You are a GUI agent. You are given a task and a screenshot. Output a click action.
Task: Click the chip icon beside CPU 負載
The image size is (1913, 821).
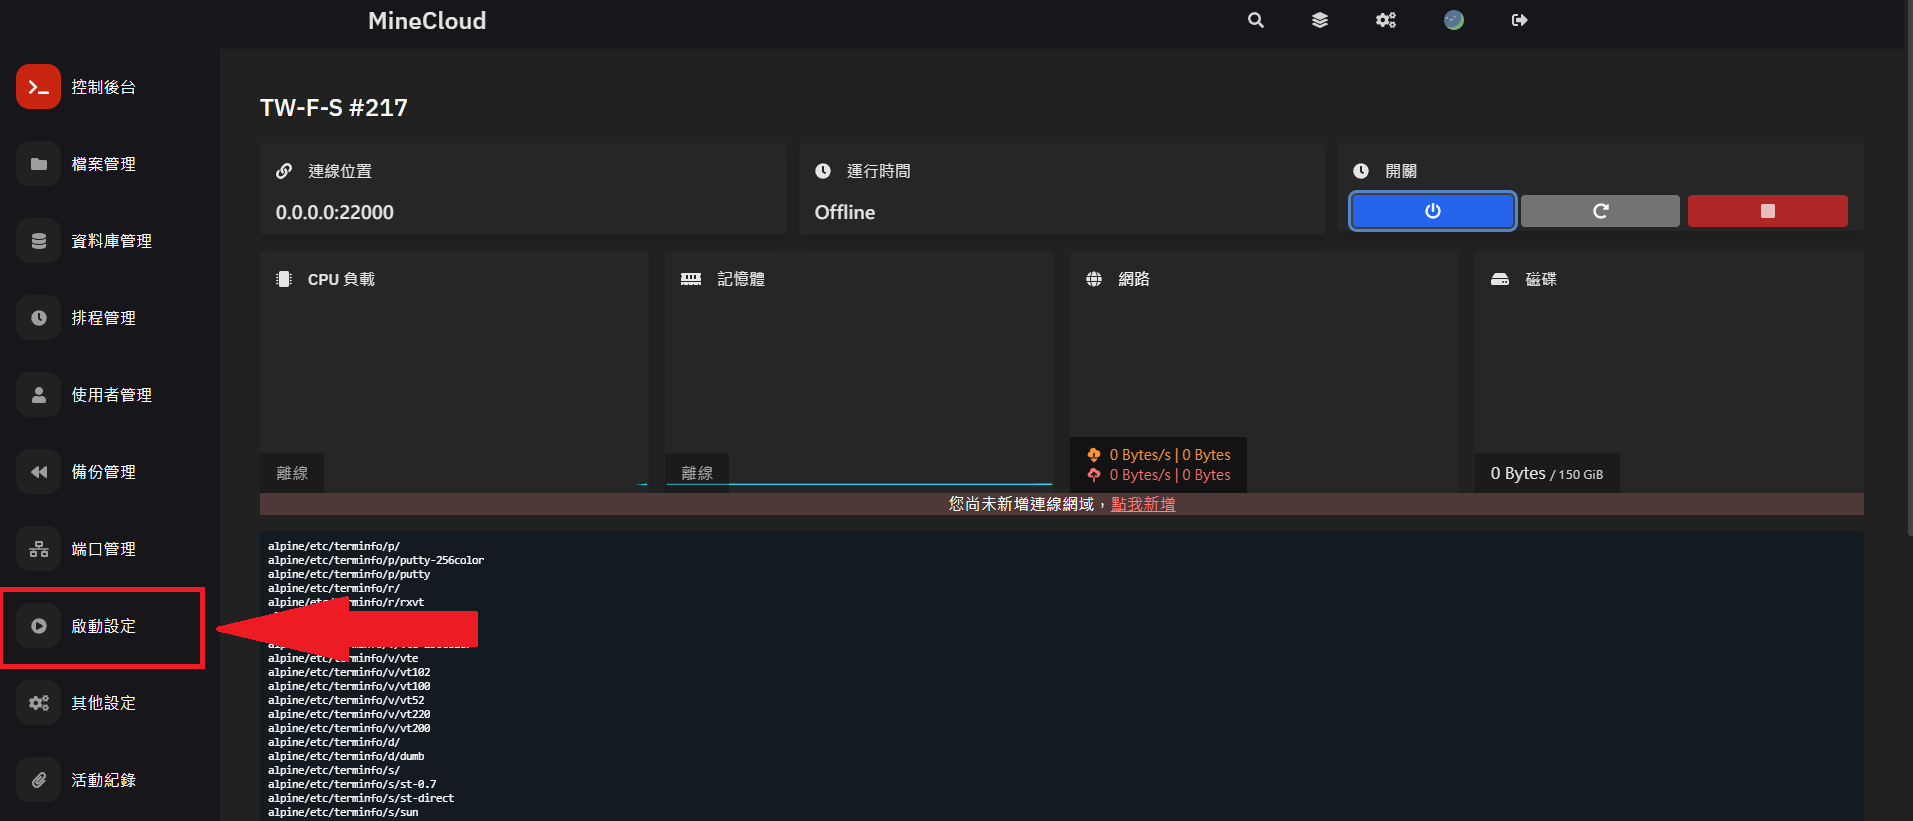tap(284, 279)
